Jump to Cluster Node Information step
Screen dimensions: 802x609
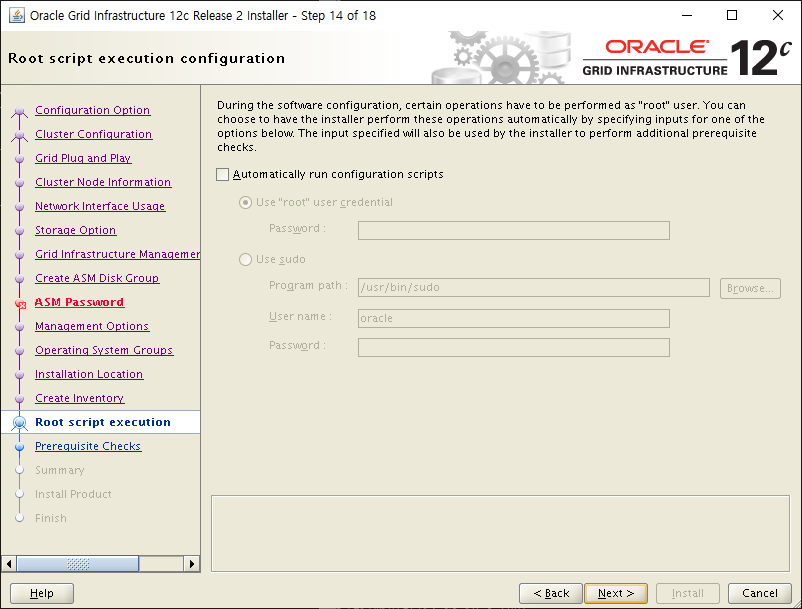tap(103, 182)
